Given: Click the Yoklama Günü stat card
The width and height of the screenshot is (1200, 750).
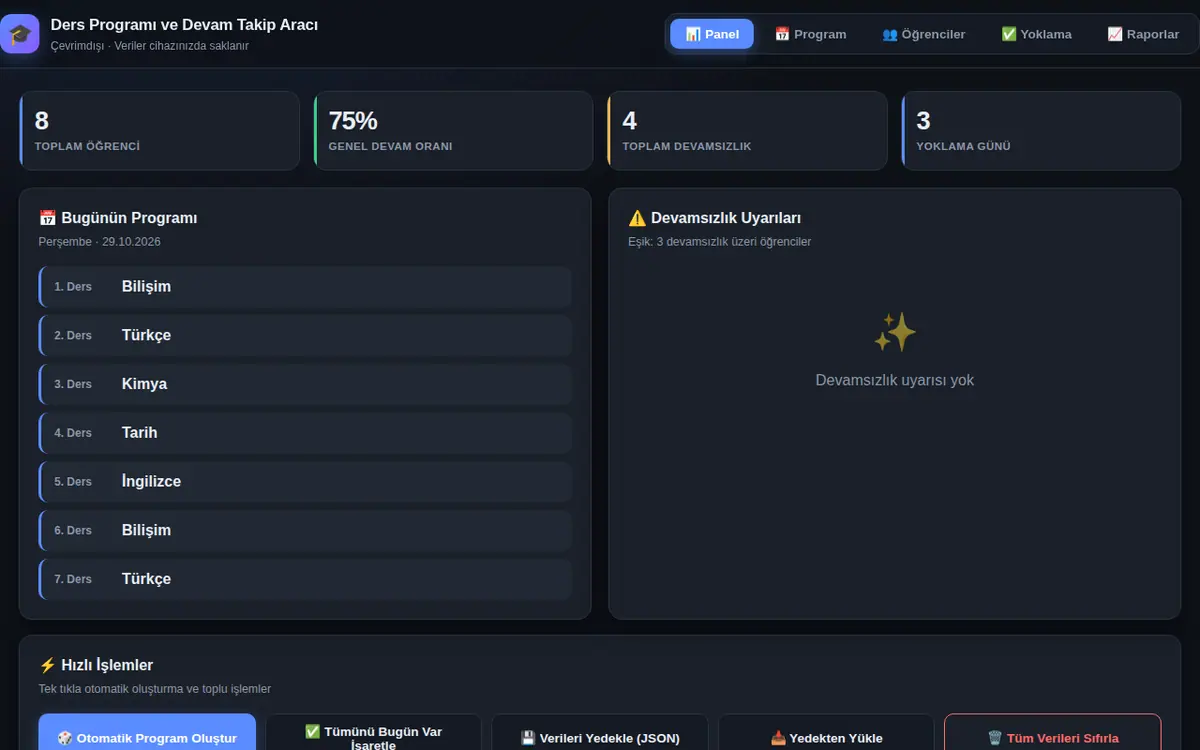Looking at the screenshot, I should pyautogui.click(x=1041, y=131).
